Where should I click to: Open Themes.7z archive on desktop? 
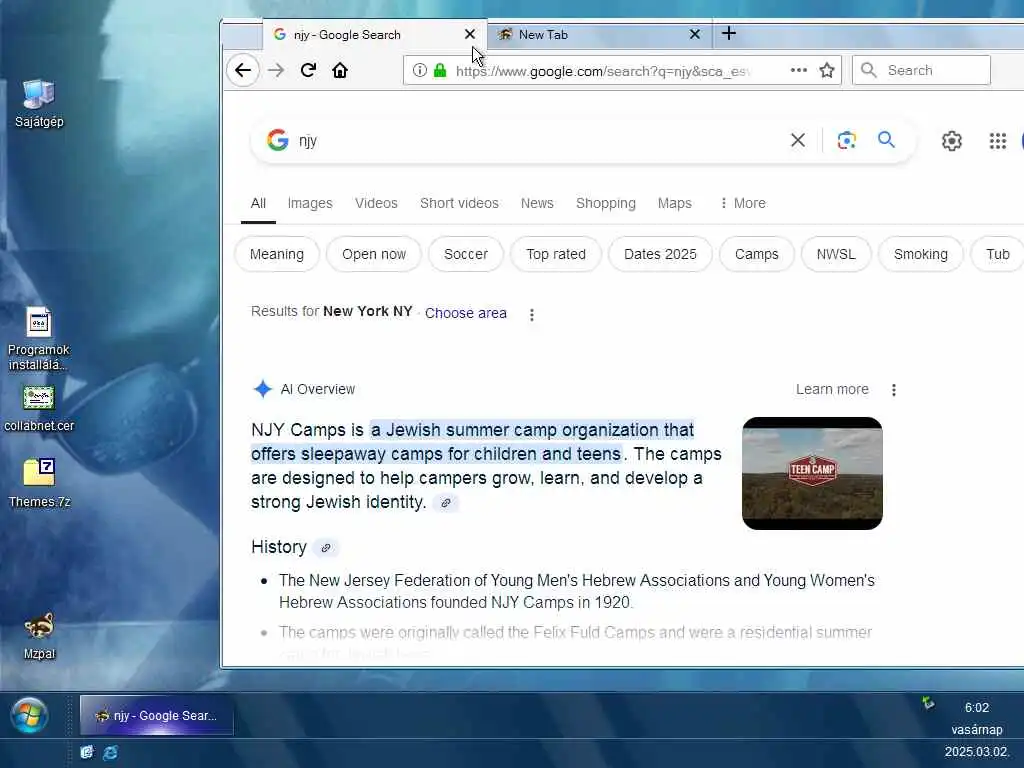coord(39,483)
